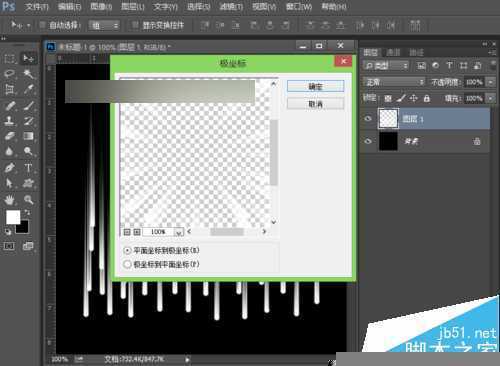Image resolution: width=500 pixels, height=366 pixels.
Task: Lock layer position icon
Action: coord(413,98)
